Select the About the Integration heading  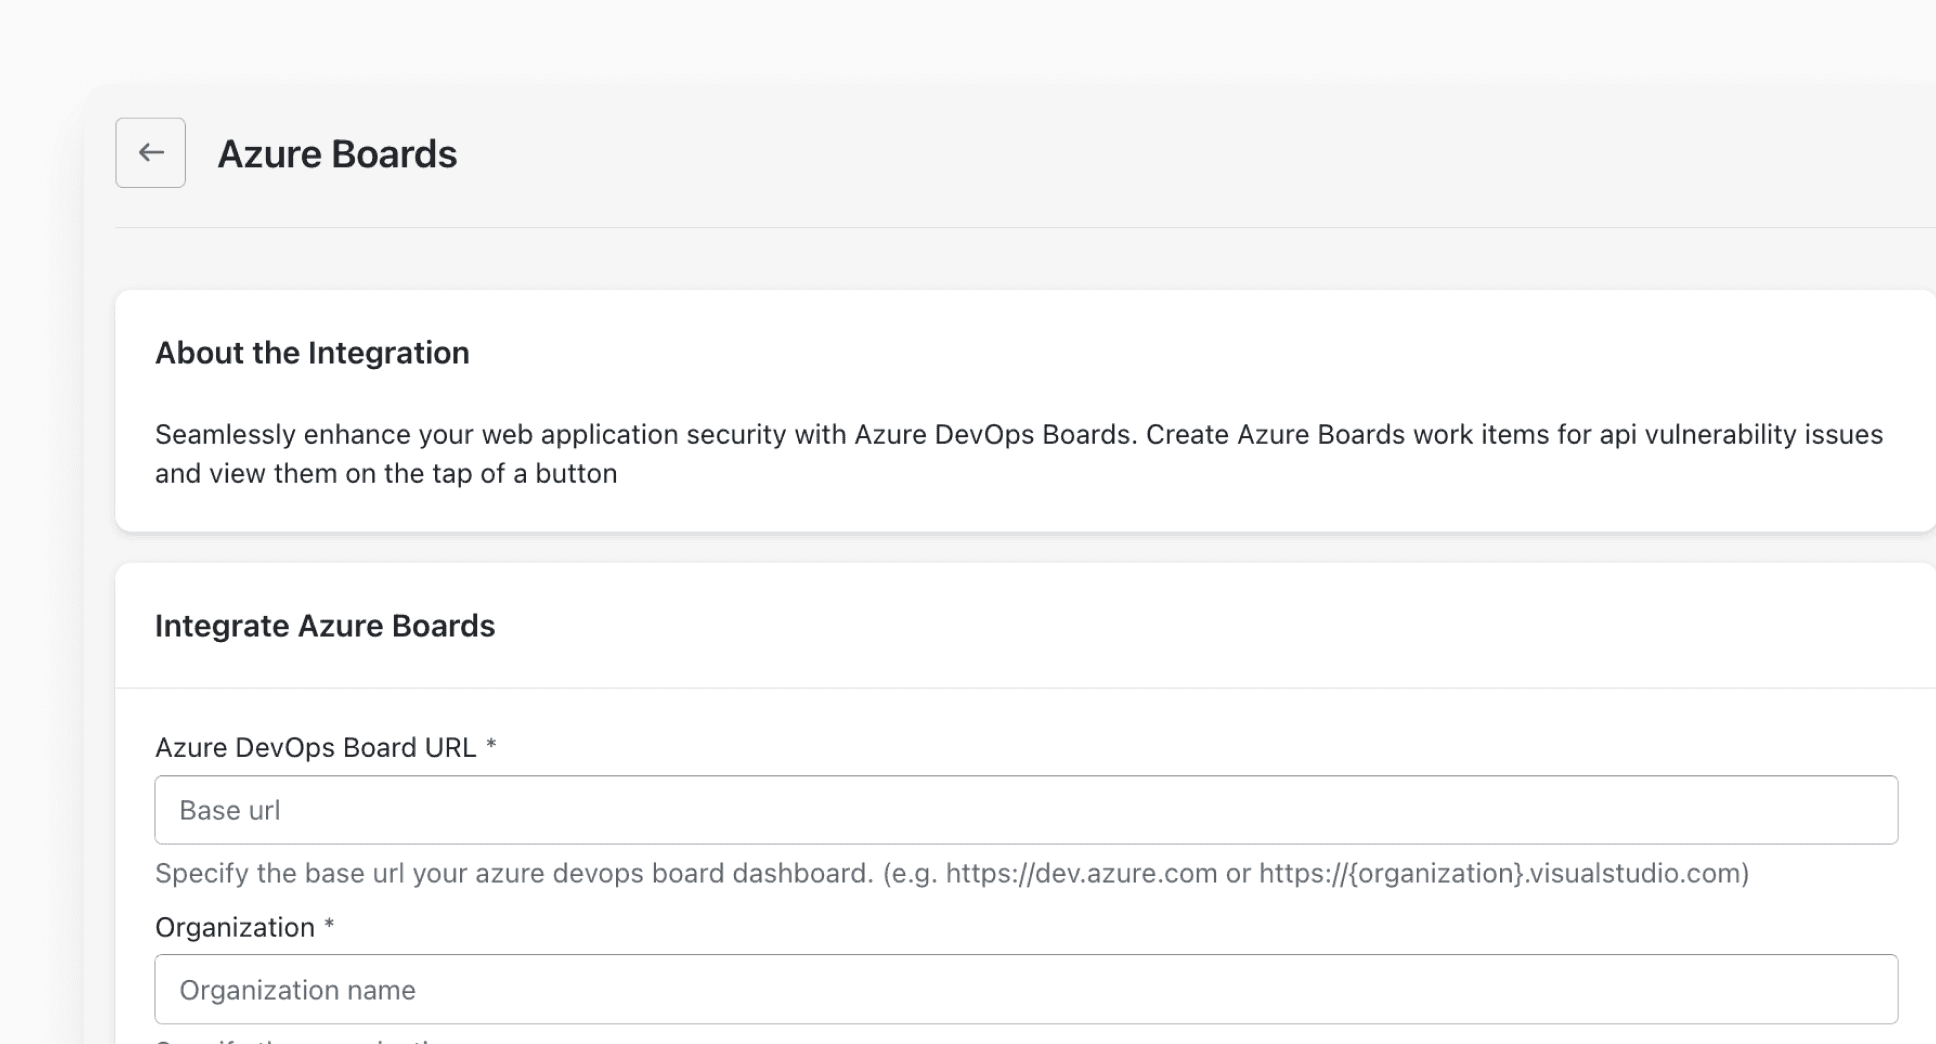pyautogui.click(x=312, y=353)
